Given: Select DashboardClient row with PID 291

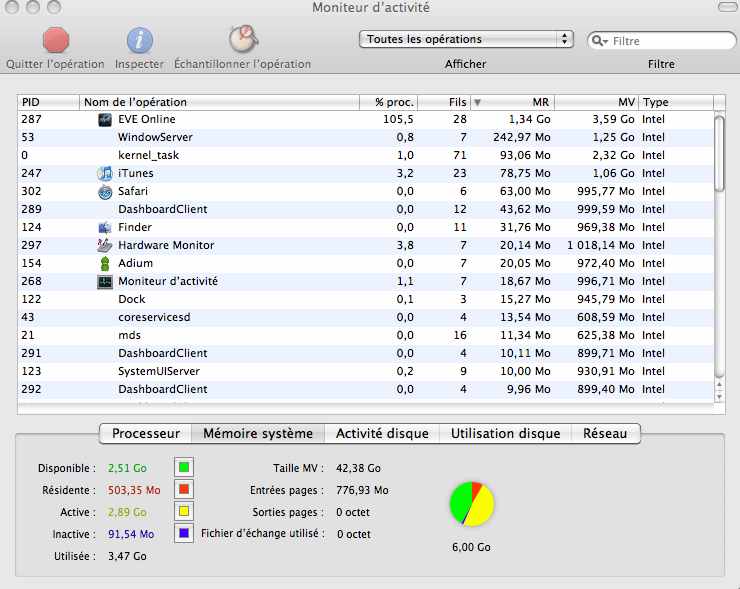Looking at the screenshot, I should pos(366,353).
